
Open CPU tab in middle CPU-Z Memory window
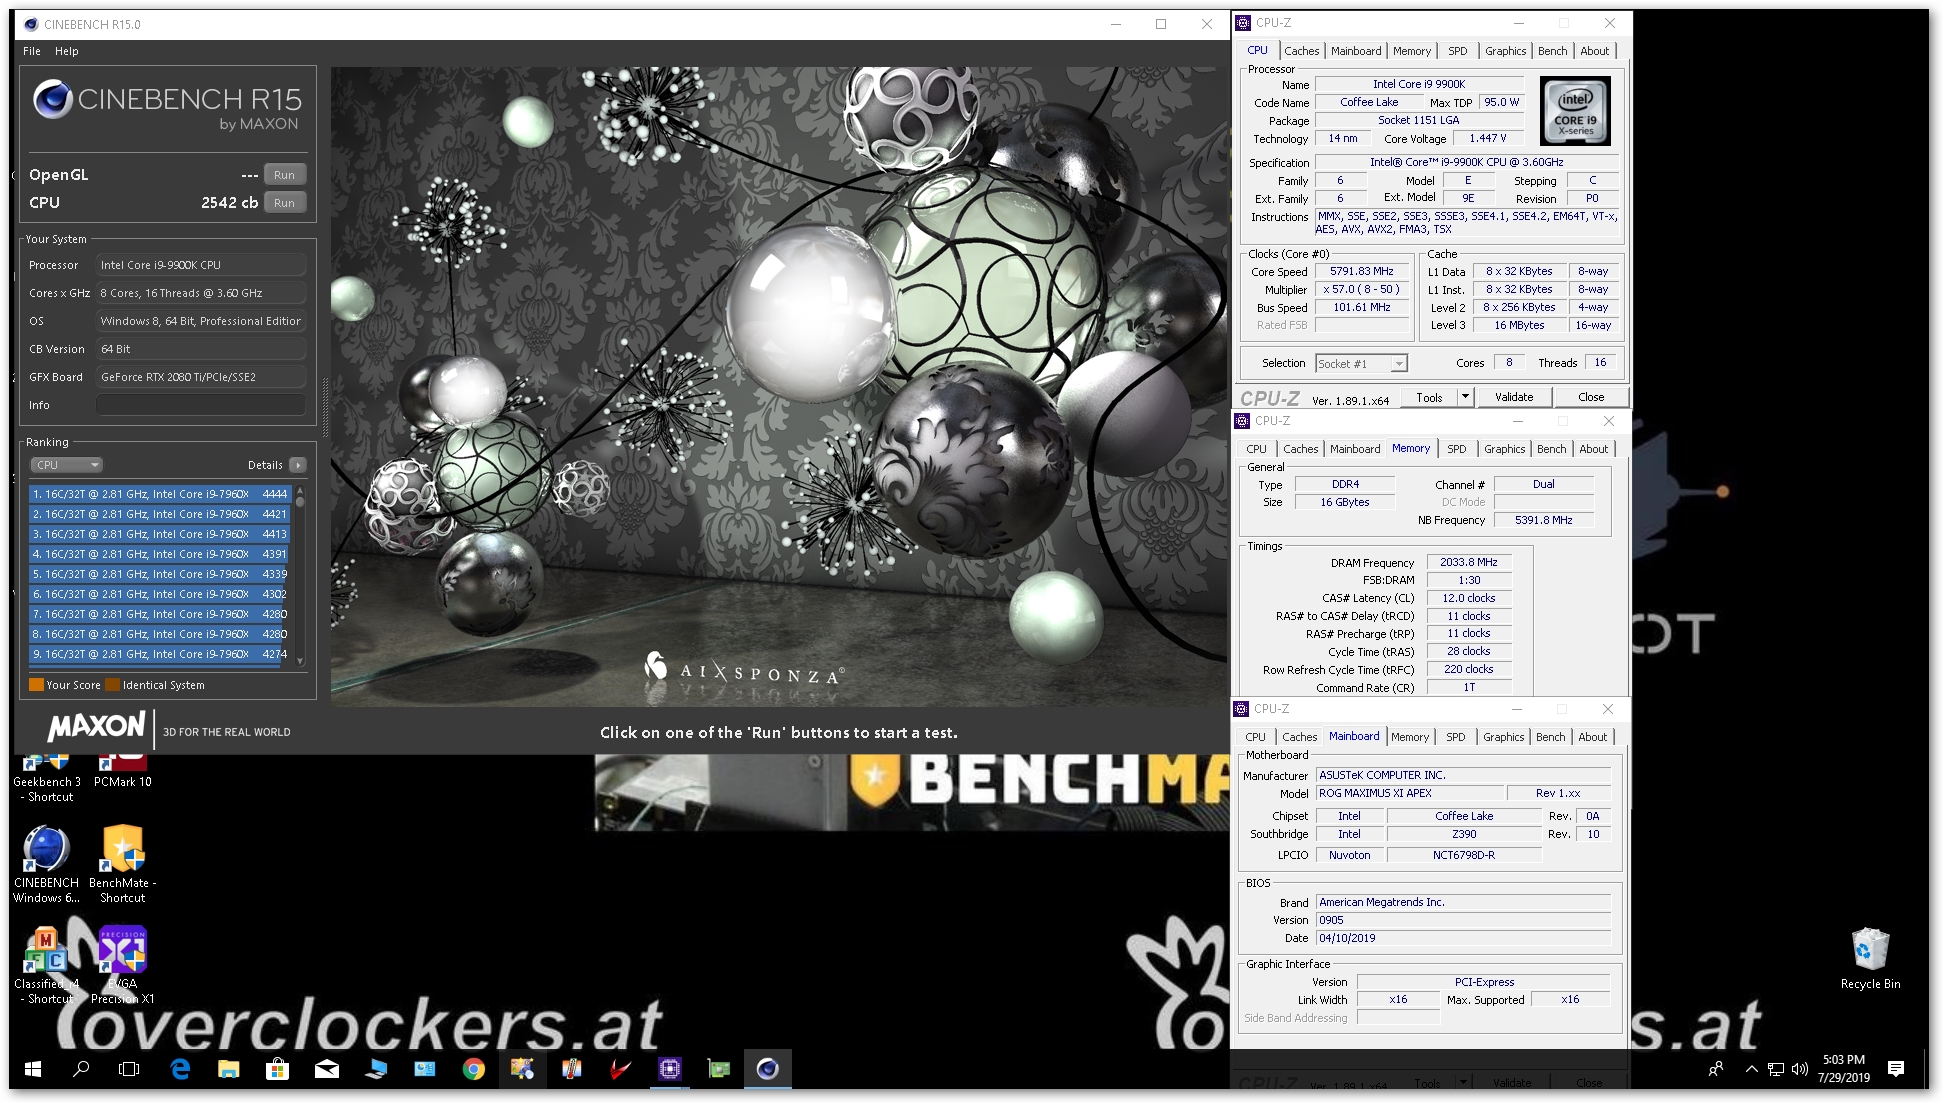(x=1256, y=449)
